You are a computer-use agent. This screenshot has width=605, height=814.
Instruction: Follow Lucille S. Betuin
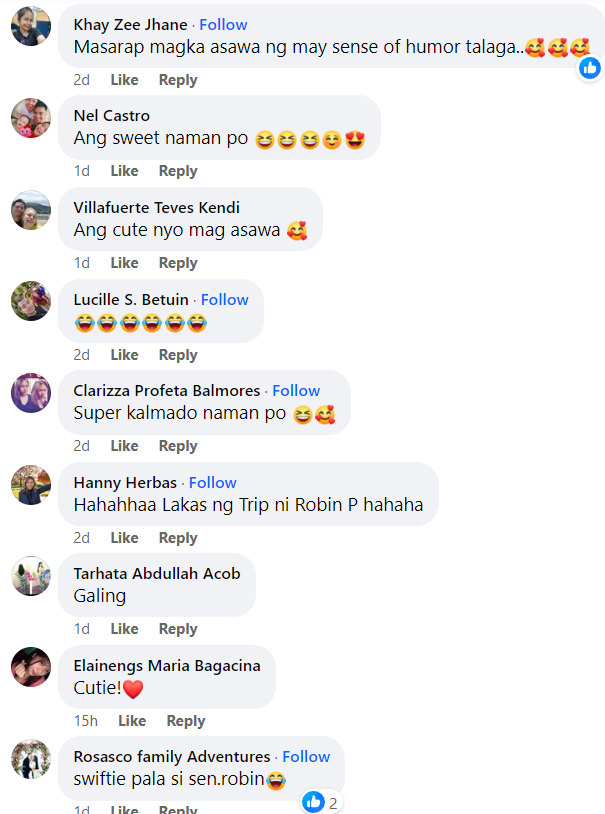[x=225, y=300]
